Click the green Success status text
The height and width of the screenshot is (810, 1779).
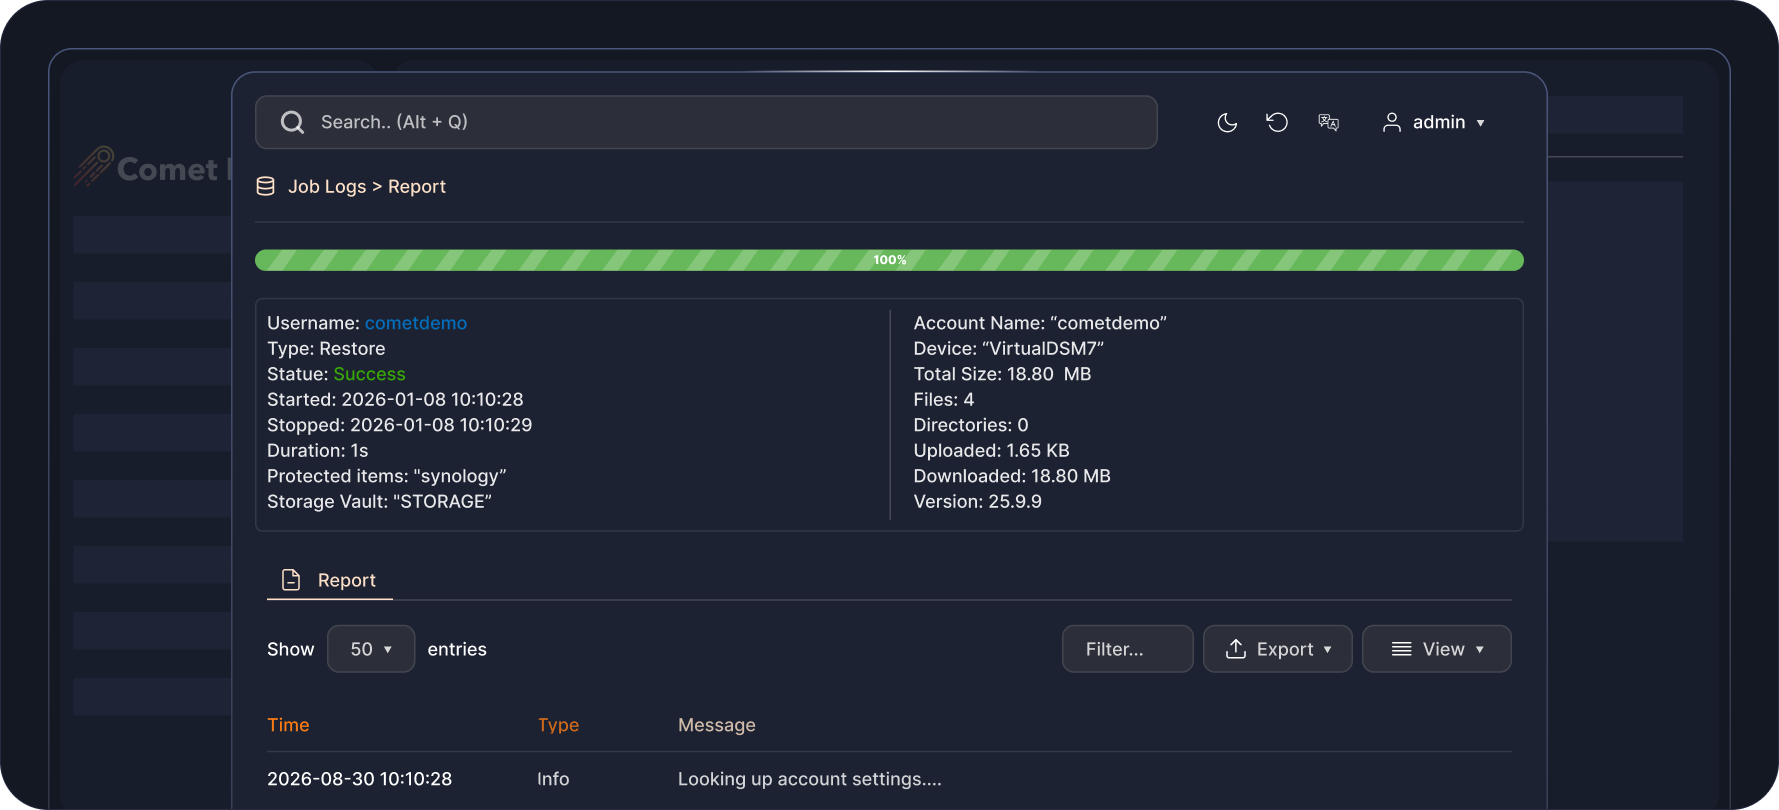tap(370, 374)
